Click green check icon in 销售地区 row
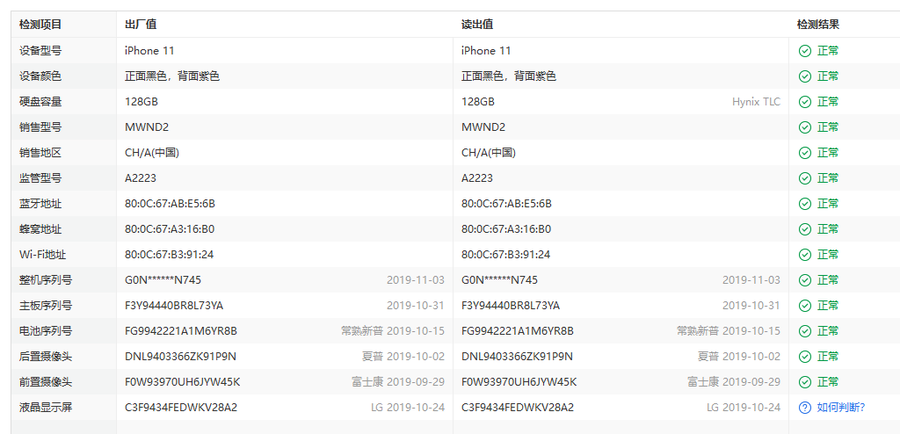The height and width of the screenshot is (434, 900). (805, 153)
